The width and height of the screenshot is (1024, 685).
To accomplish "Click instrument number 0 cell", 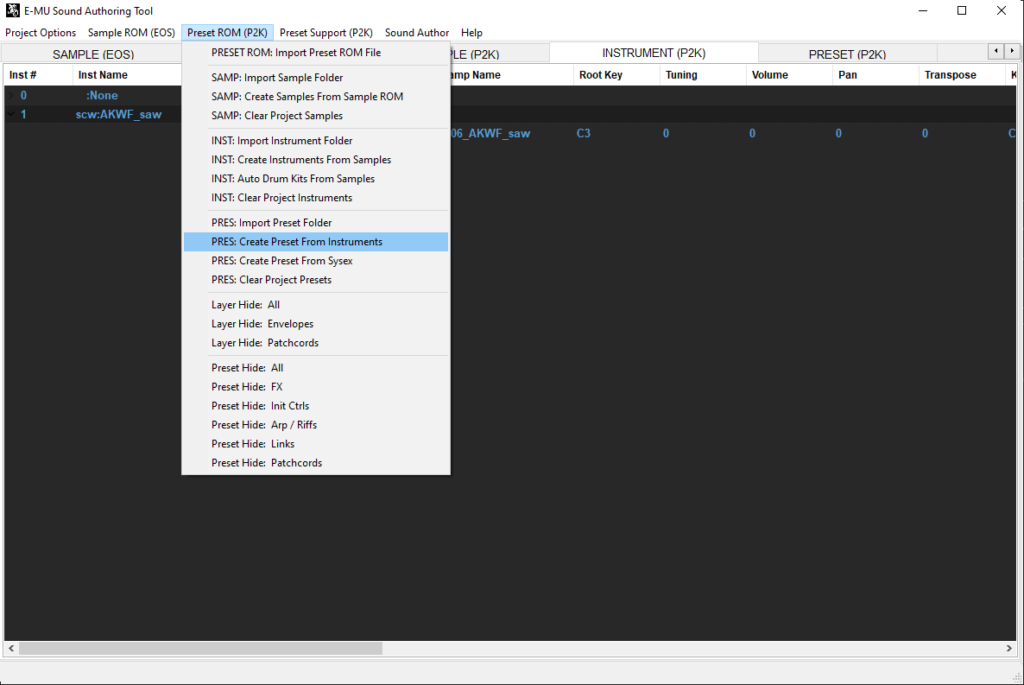I will [x=24, y=95].
